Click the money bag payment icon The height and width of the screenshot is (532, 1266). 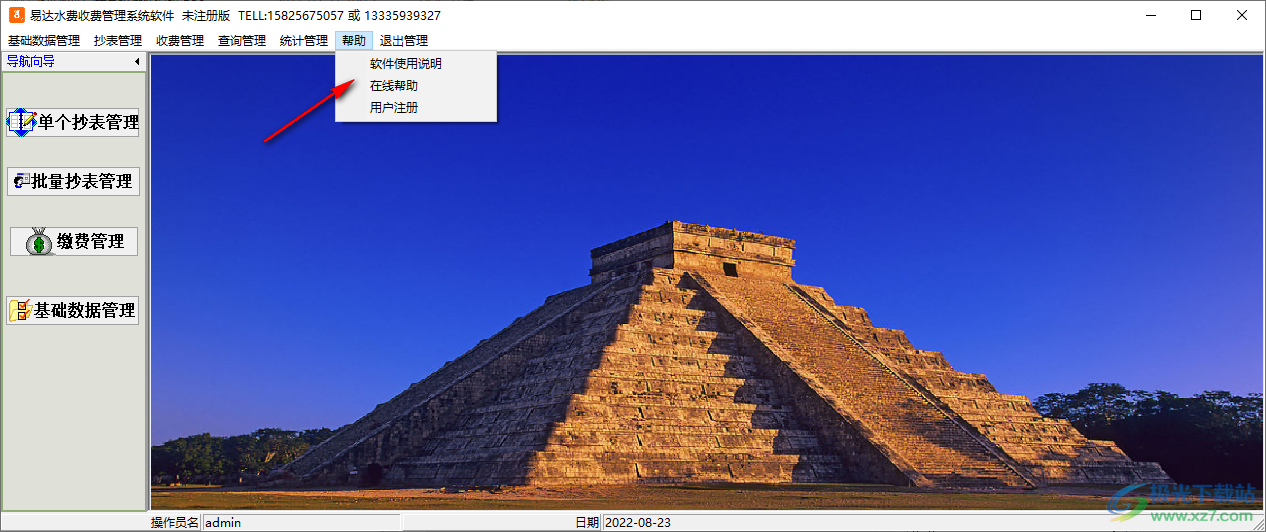tap(39, 241)
